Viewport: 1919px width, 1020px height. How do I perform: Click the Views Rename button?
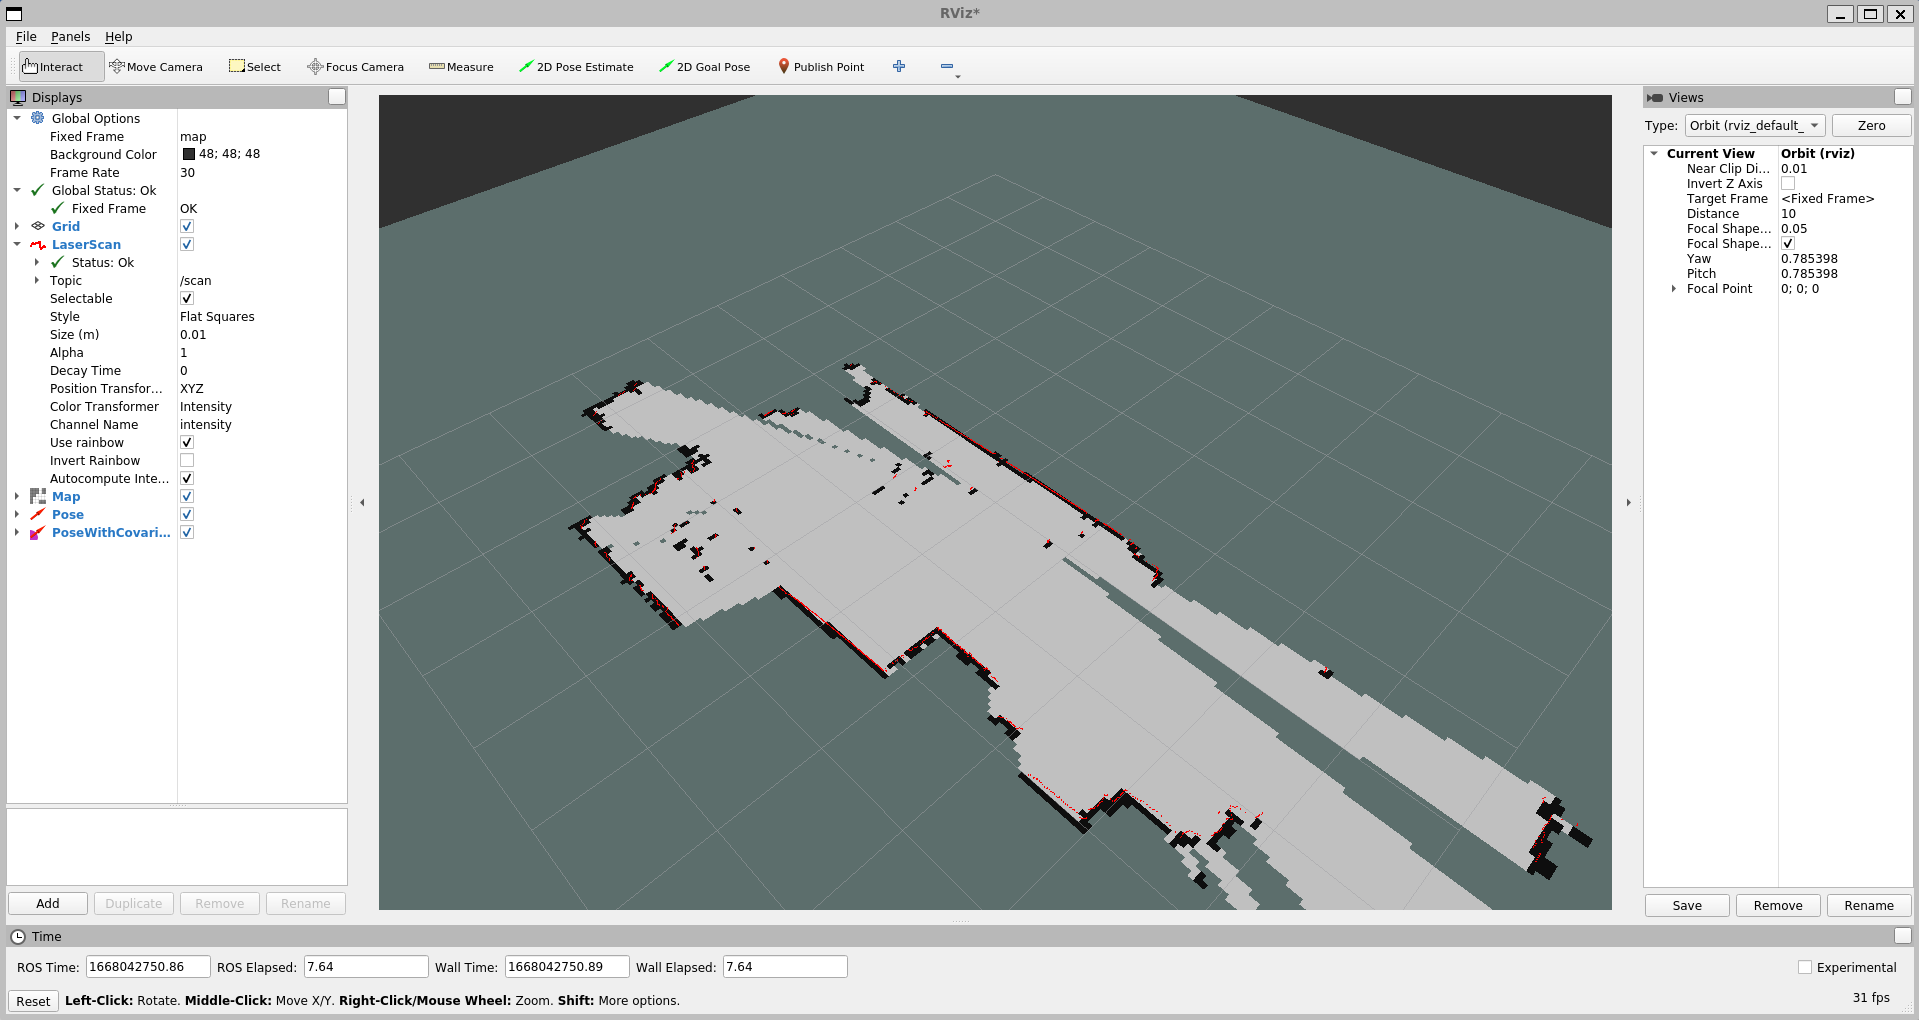click(1869, 905)
